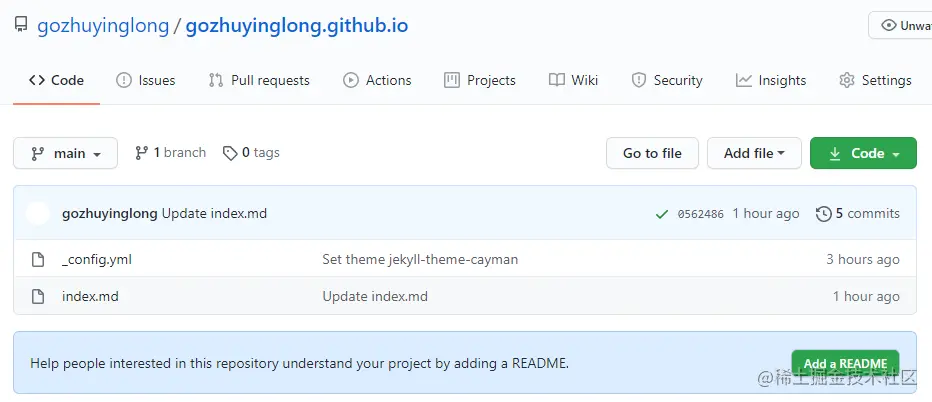Viewport: 932px width, 402px height.
Task: Open commit hash 0562486 link
Action: tap(700, 214)
